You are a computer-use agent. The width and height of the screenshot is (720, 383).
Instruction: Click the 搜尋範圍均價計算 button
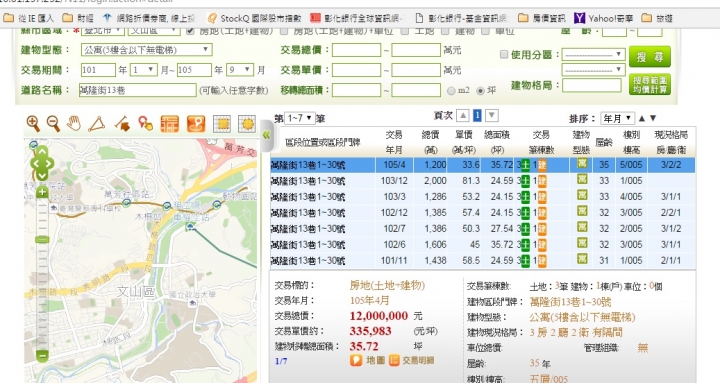tap(650, 84)
